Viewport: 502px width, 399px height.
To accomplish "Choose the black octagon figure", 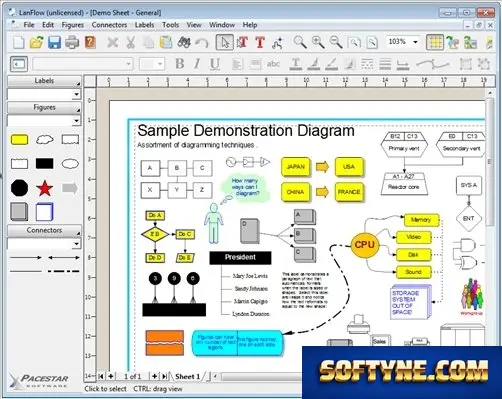I will click(x=19, y=188).
